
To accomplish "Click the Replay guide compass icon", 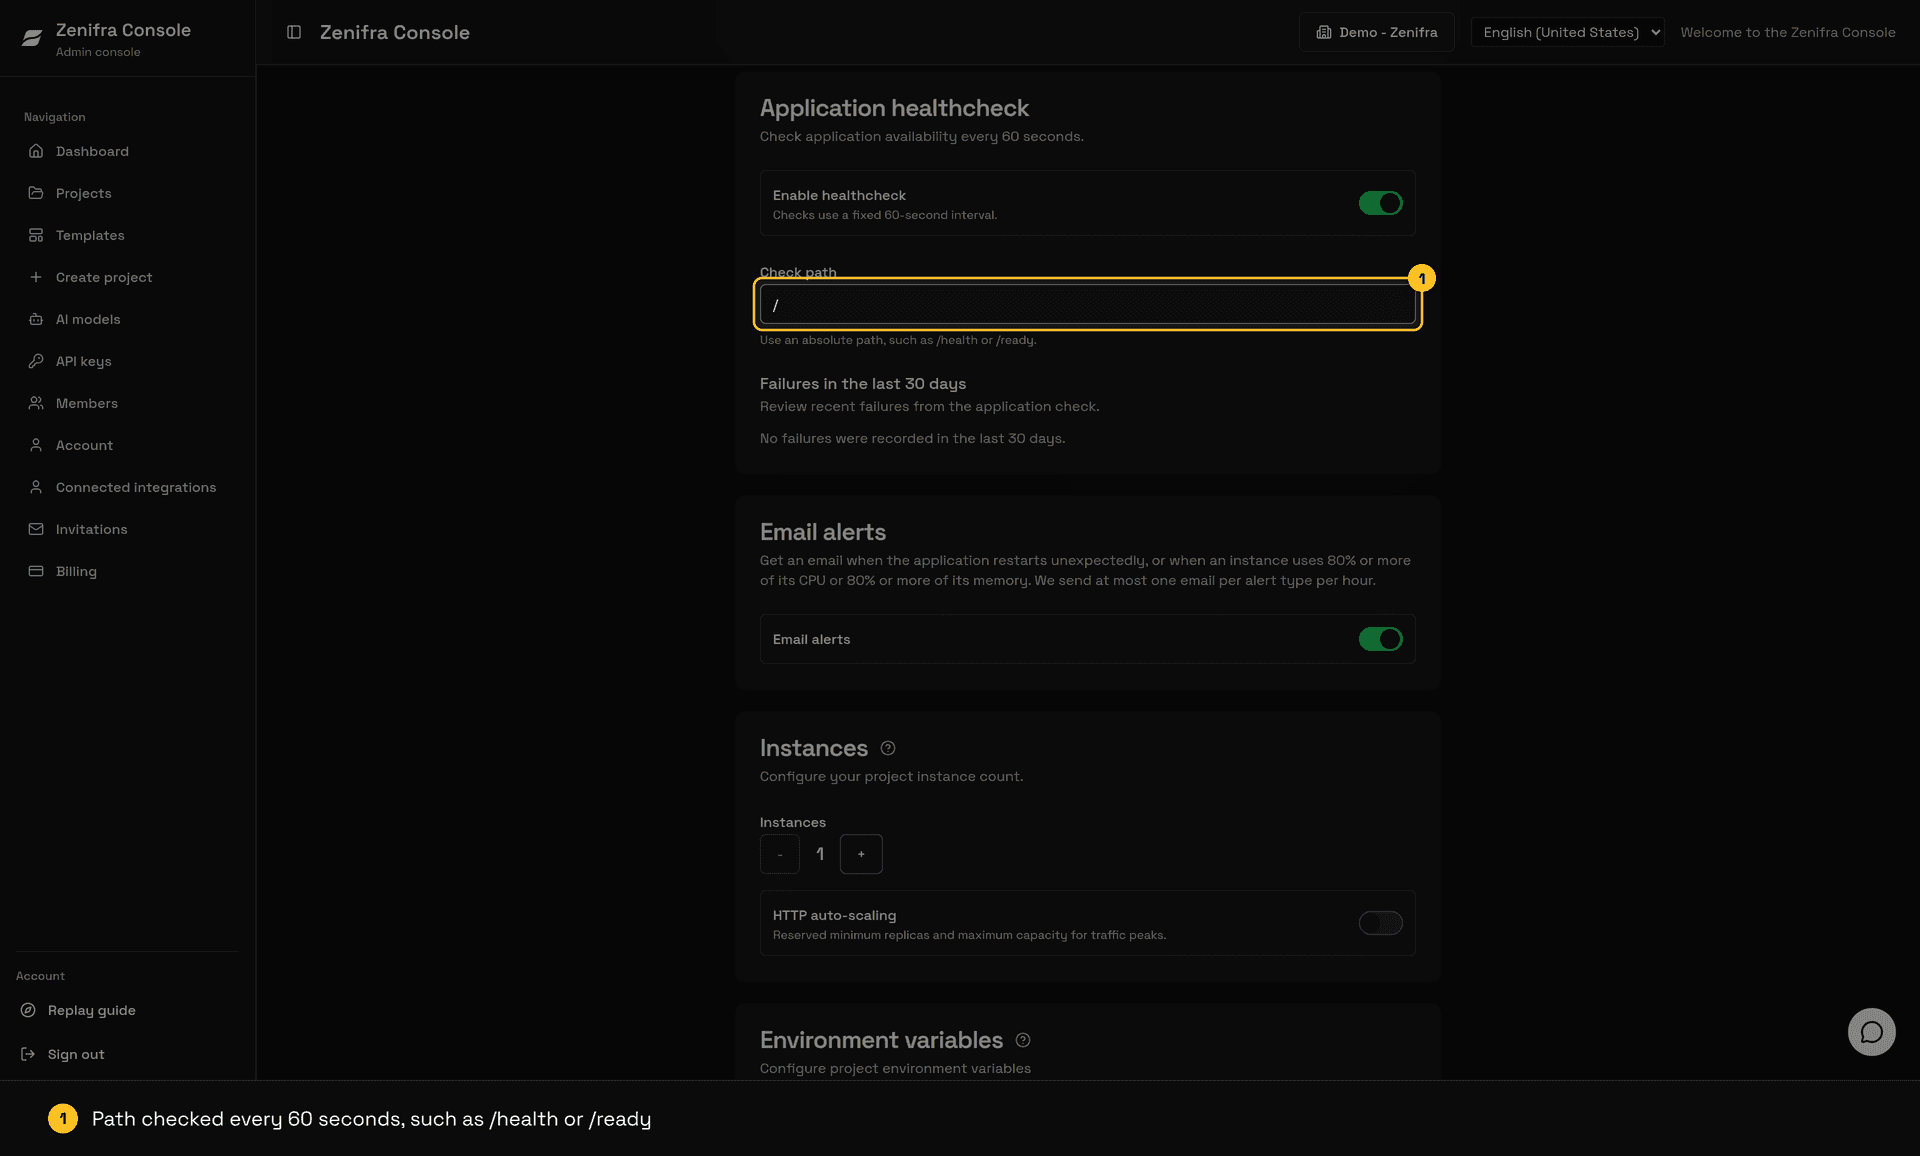I will (28, 1010).
